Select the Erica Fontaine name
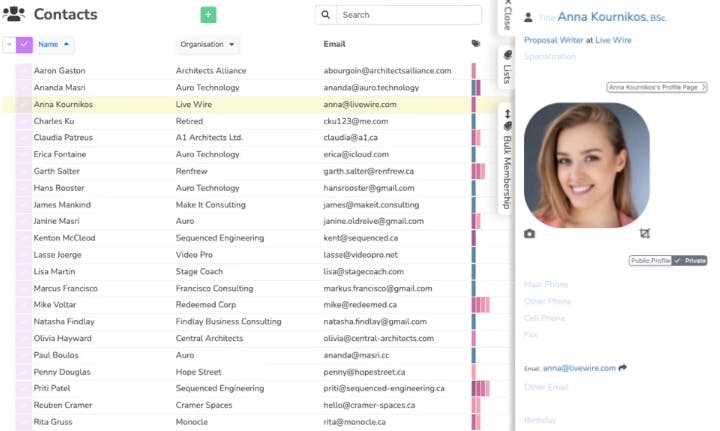 (60, 154)
